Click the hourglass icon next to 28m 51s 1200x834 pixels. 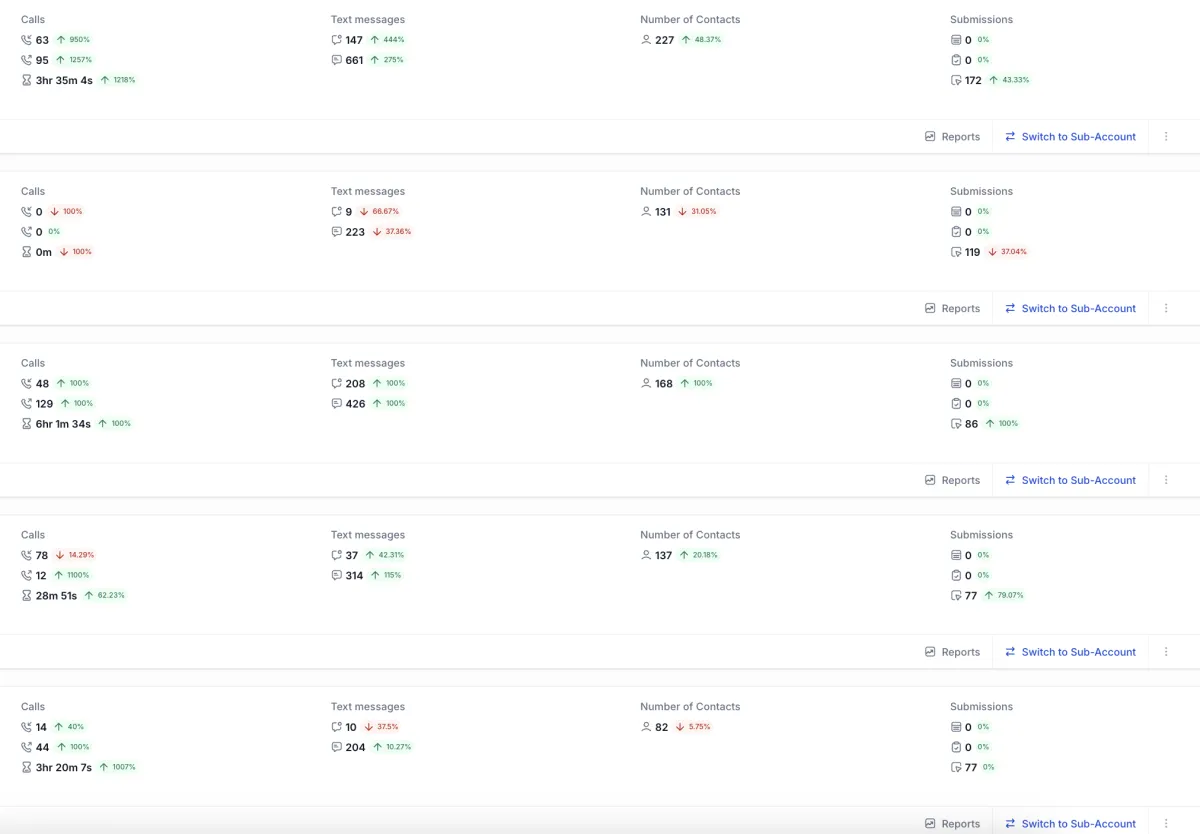26,596
